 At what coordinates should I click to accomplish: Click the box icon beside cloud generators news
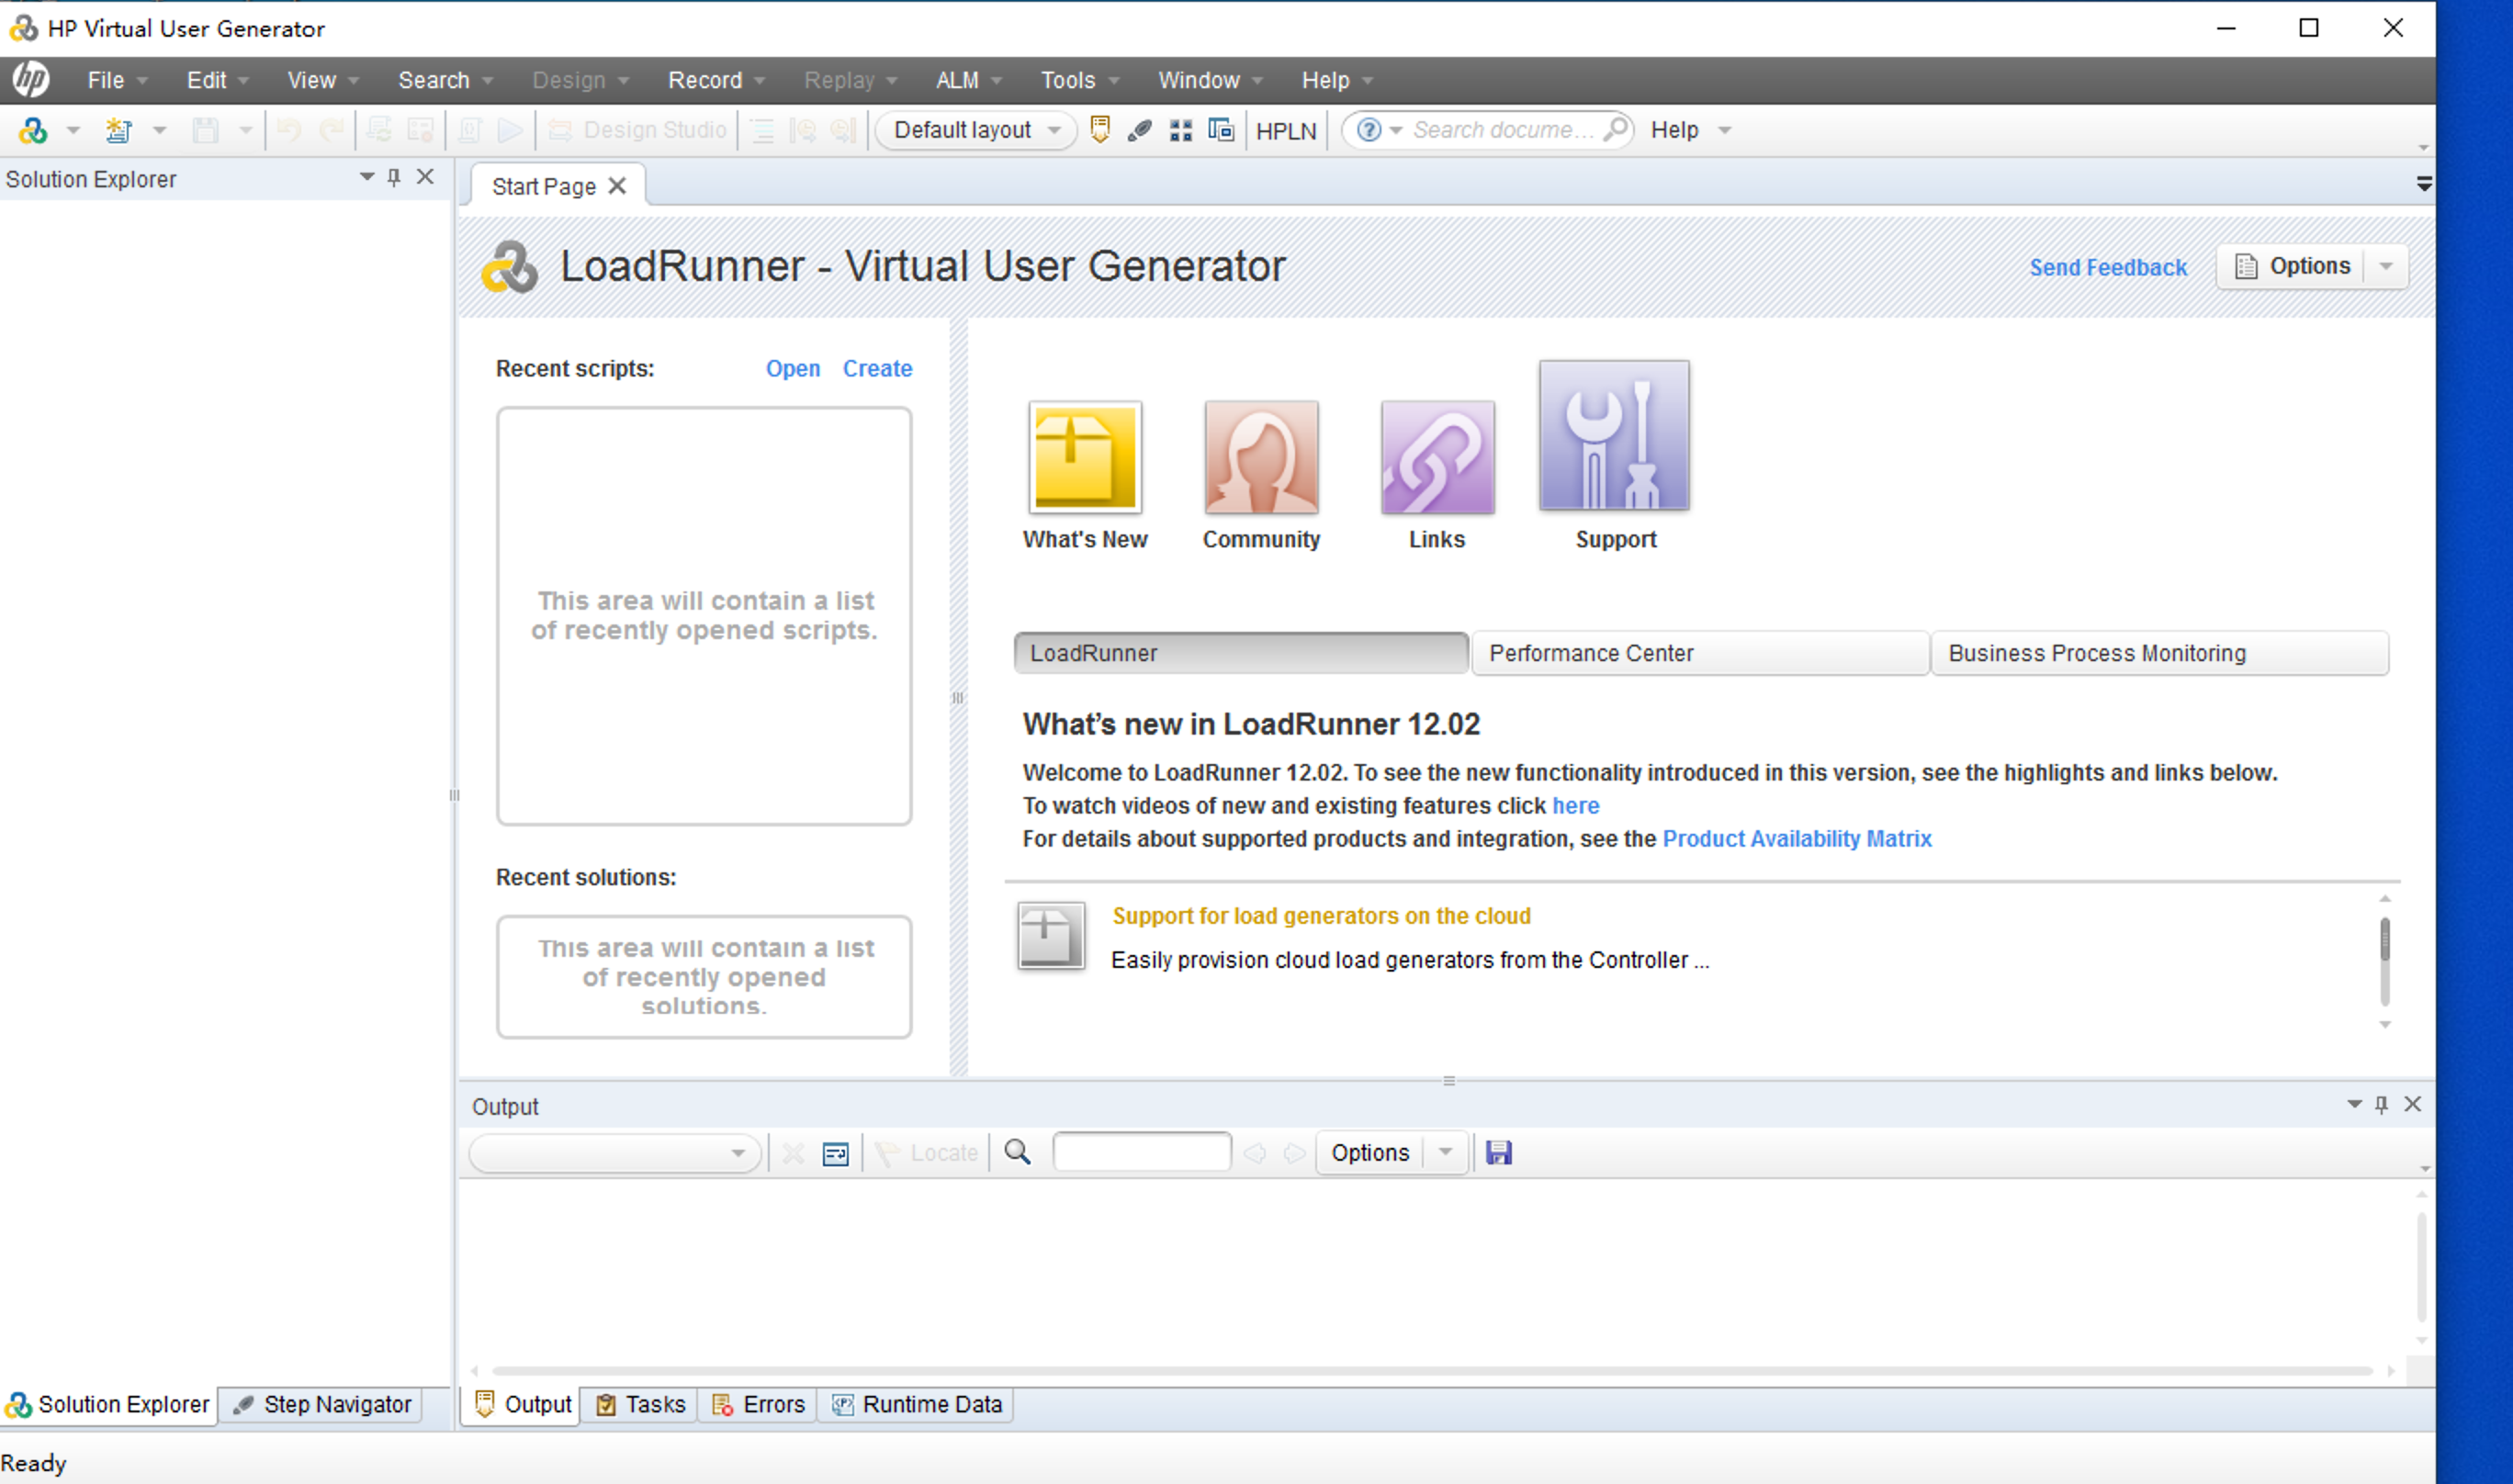(x=1051, y=935)
